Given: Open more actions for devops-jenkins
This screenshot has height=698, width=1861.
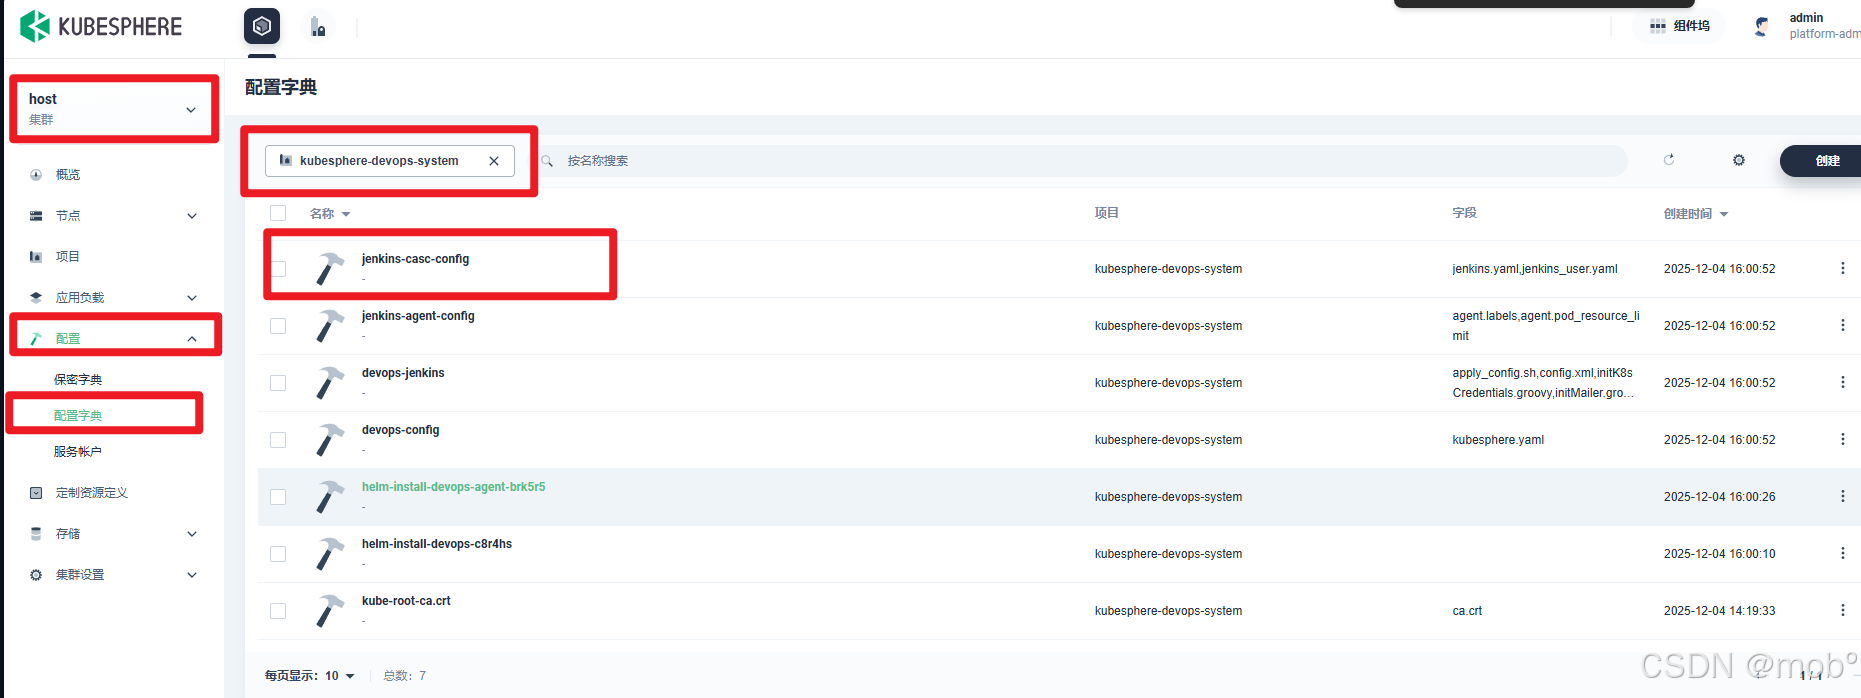Looking at the screenshot, I should [x=1842, y=382].
